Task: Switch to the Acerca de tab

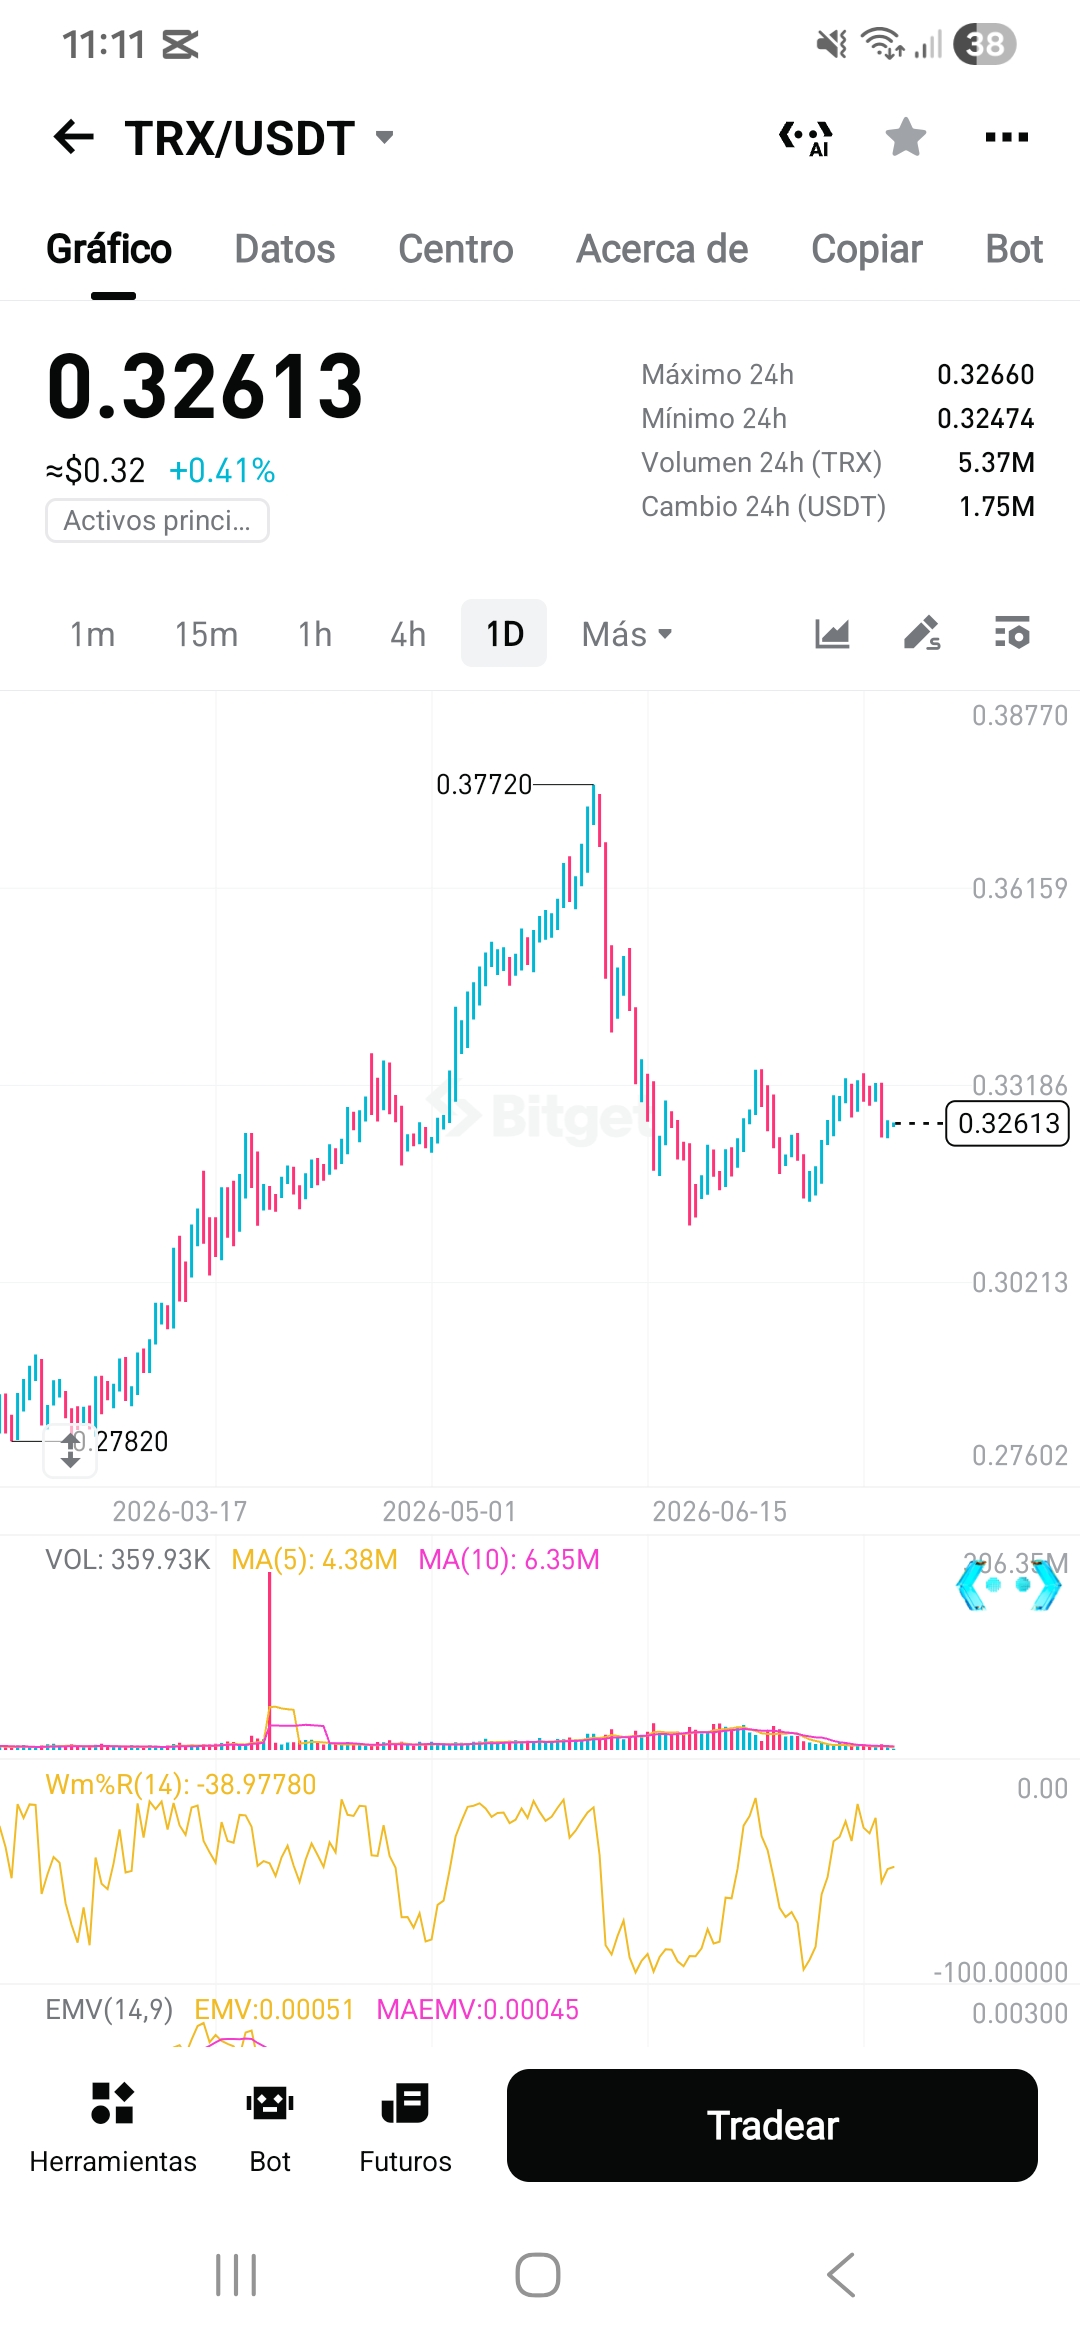Action: coord(662,249)
